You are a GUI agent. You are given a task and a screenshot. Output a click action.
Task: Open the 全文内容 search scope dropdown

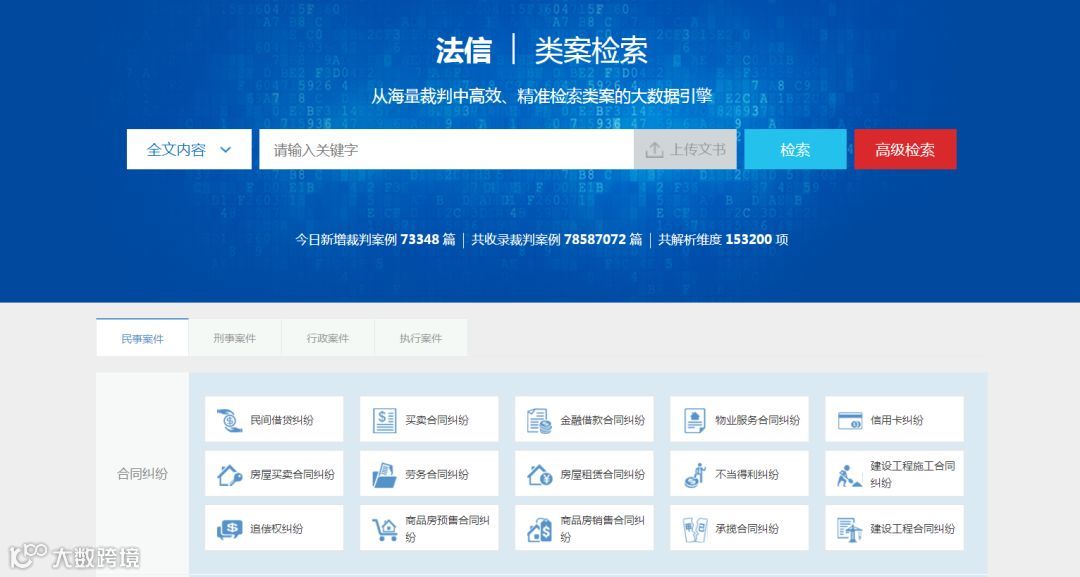tap(189, 149)
